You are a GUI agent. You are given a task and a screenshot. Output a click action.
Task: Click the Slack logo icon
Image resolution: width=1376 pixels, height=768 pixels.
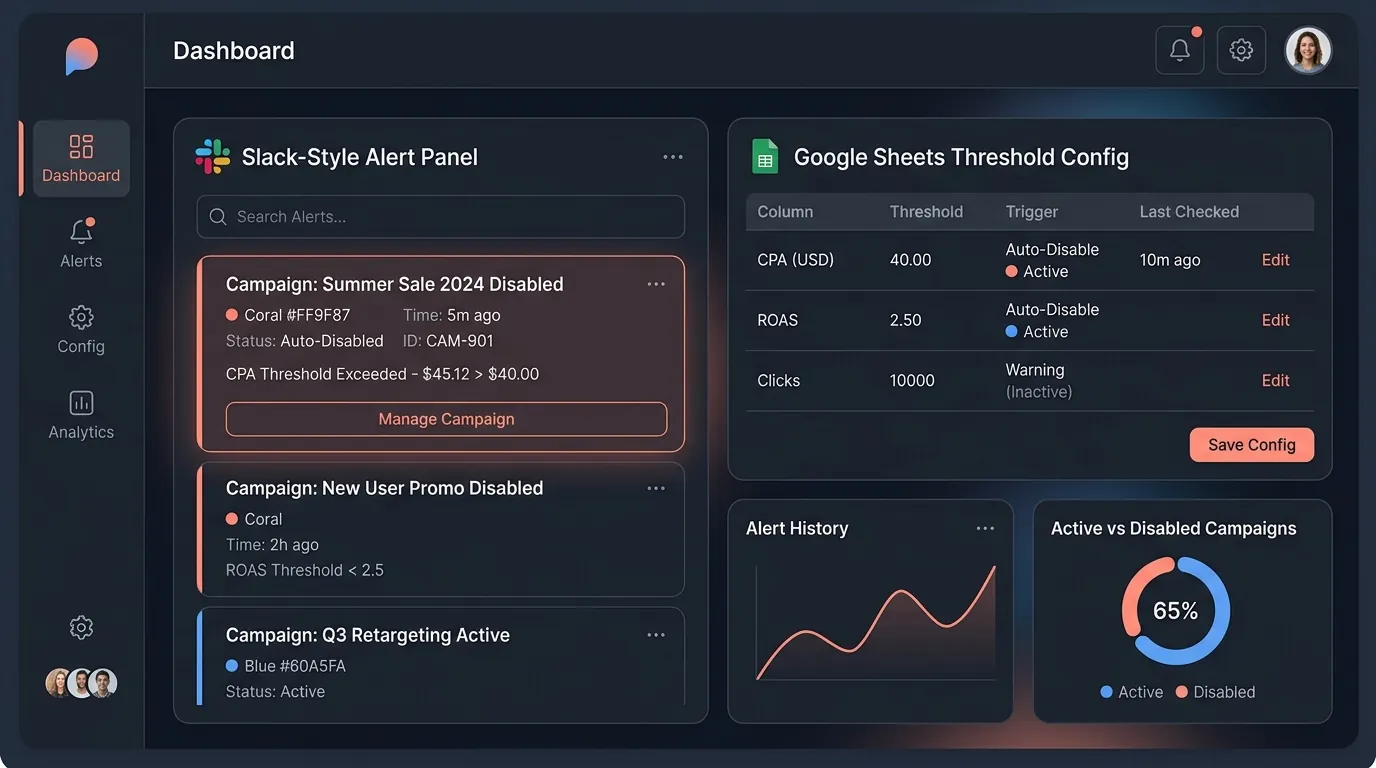coord(212,157)
